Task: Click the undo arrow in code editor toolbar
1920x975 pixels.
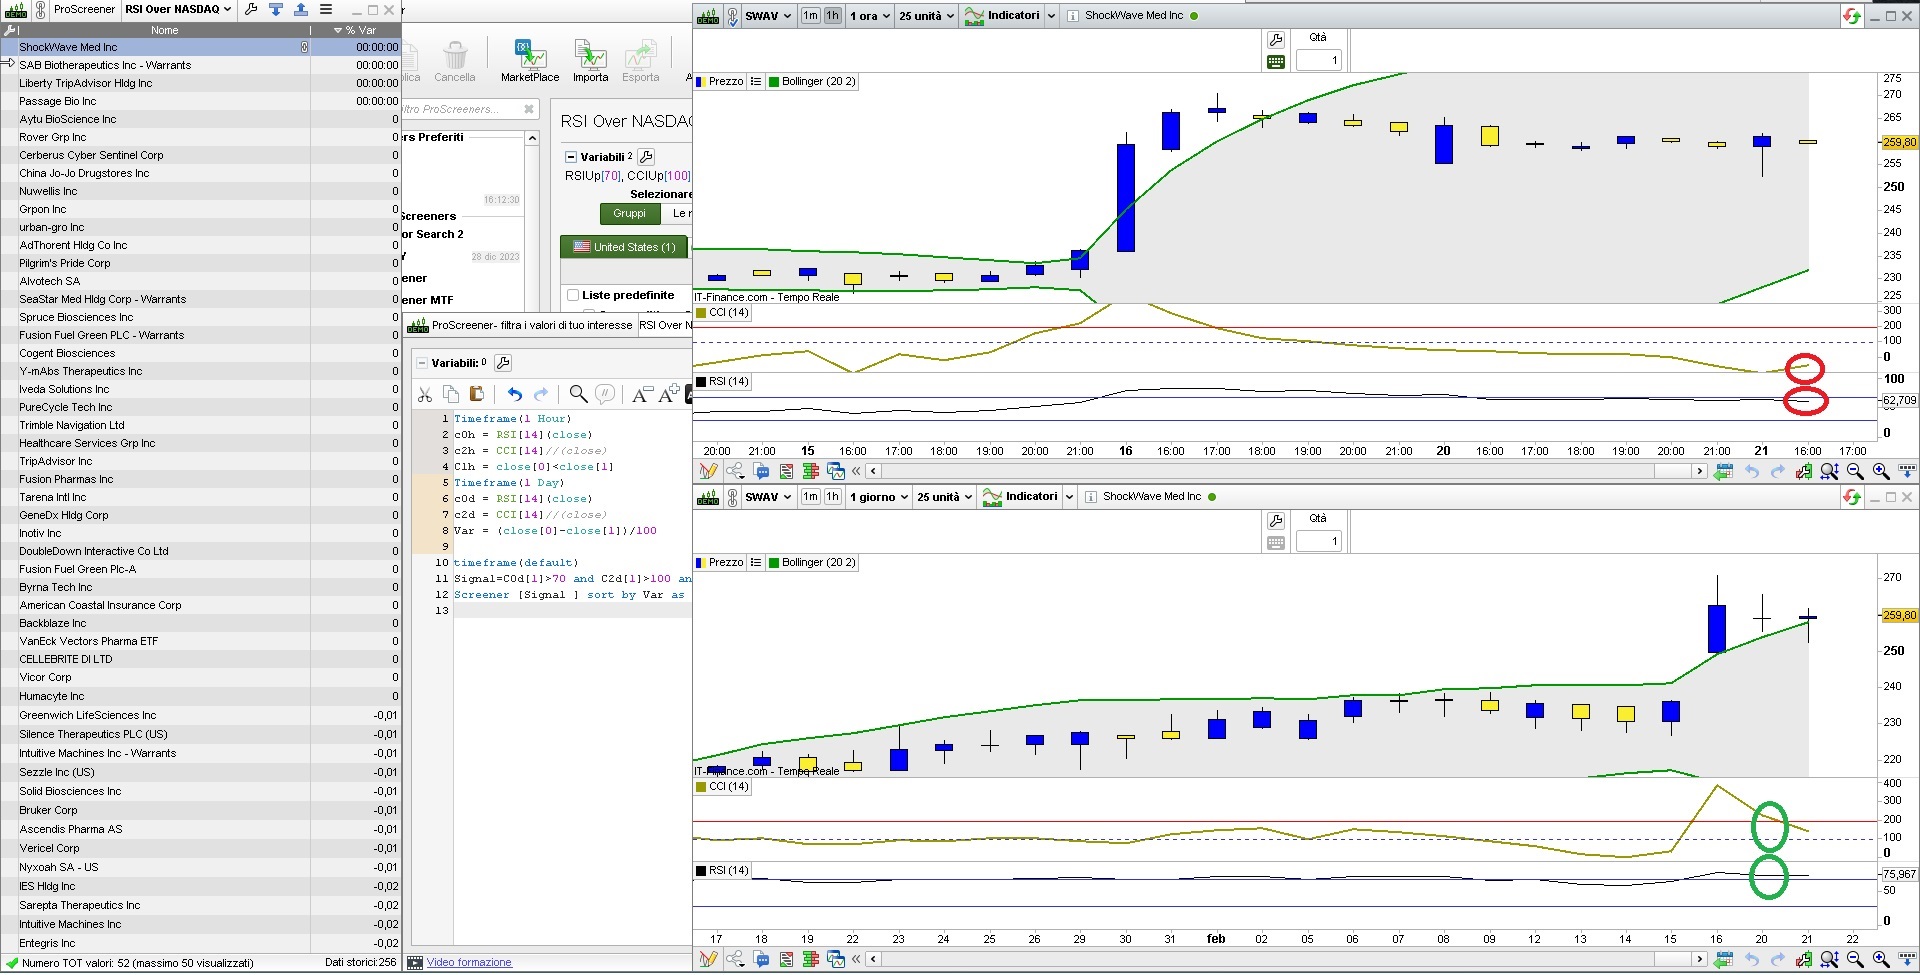Action: pyautogui.click(x=514, y=394)
